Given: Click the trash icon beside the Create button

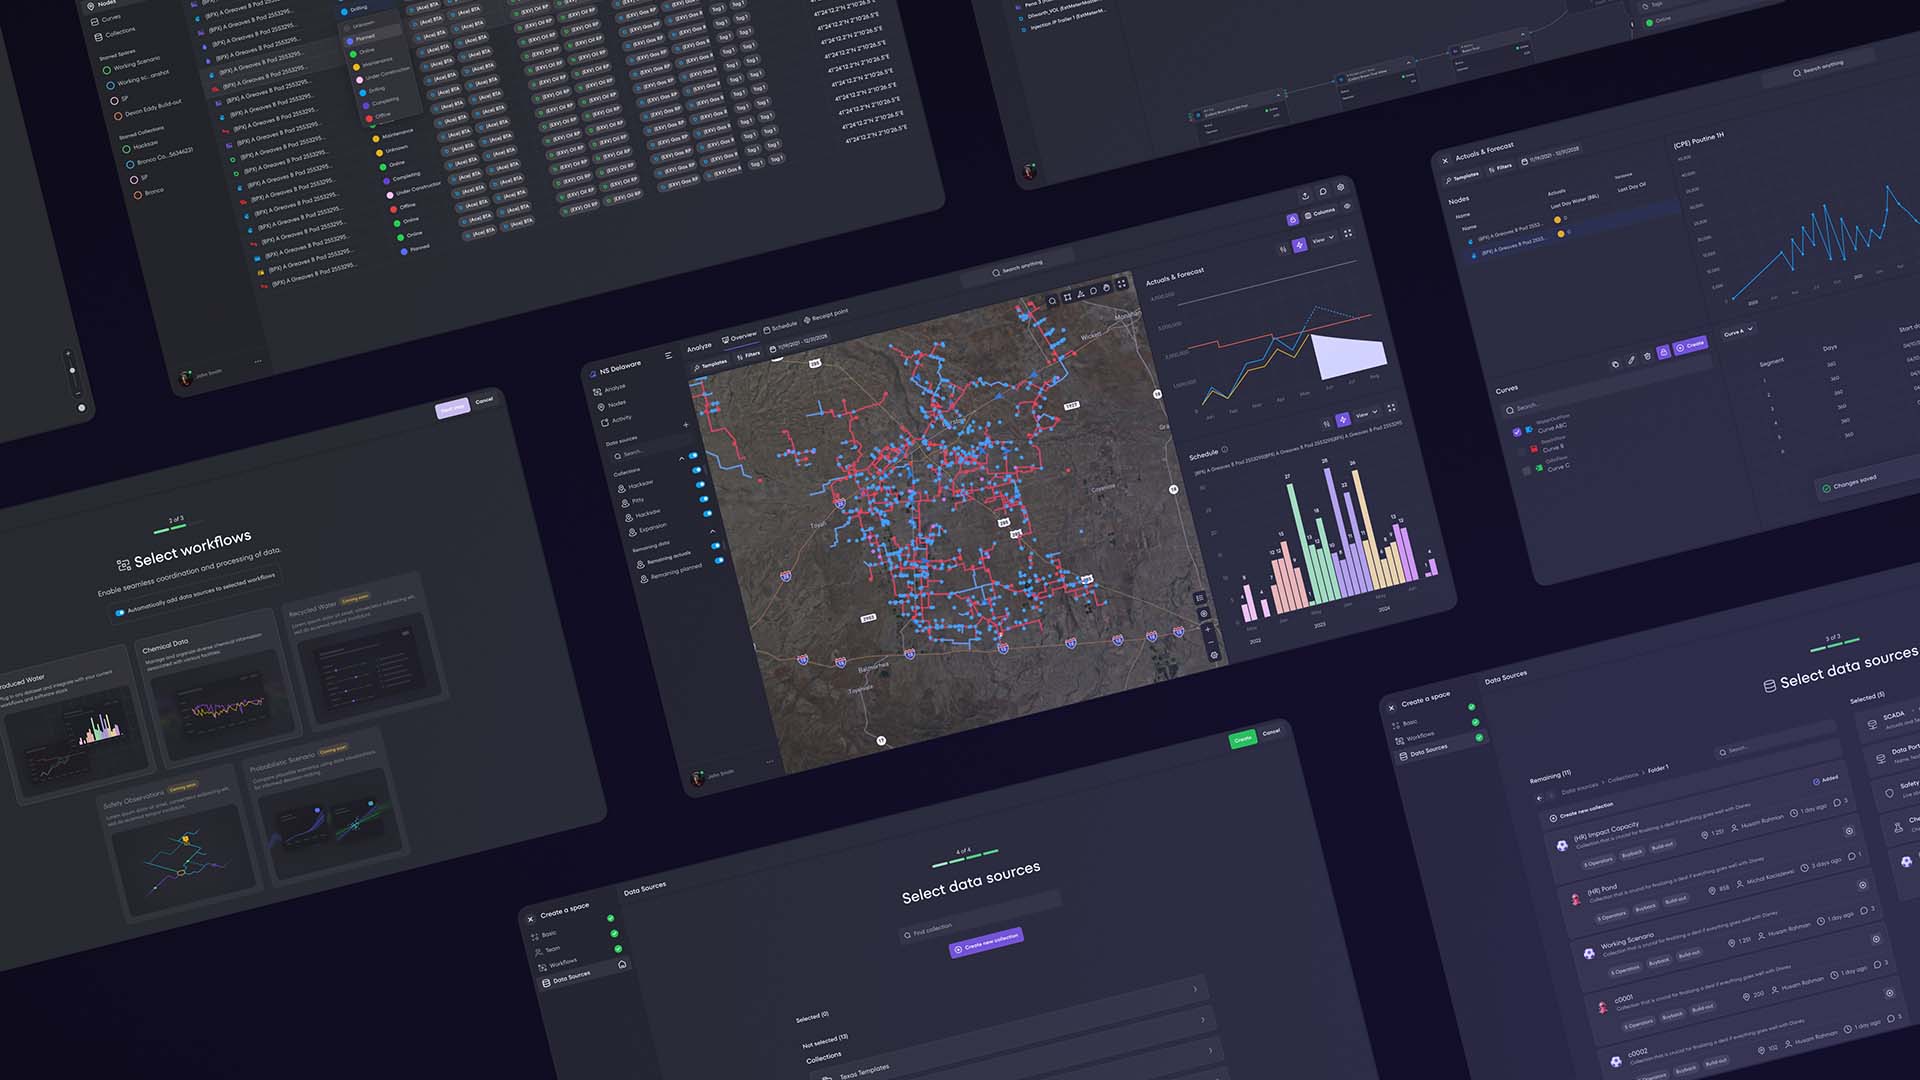Looking at the screenshot, I should click(1648, 356).
